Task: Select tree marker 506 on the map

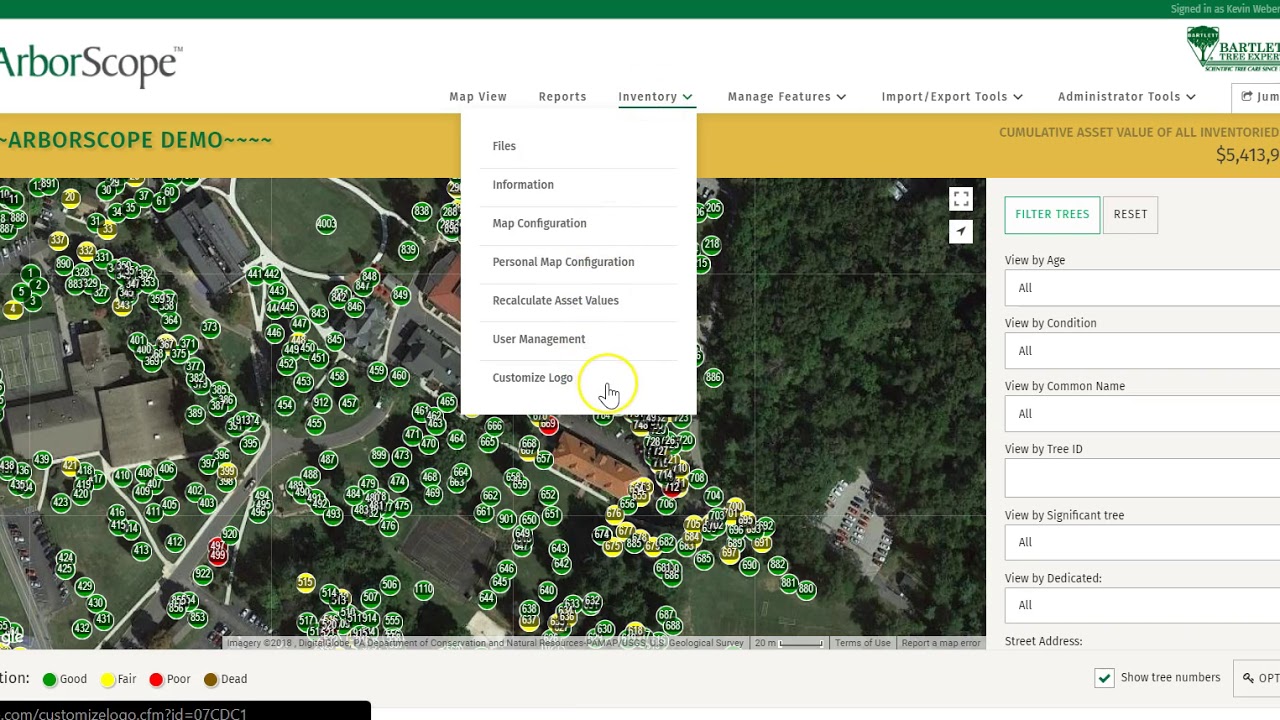Action: (390, 585)
